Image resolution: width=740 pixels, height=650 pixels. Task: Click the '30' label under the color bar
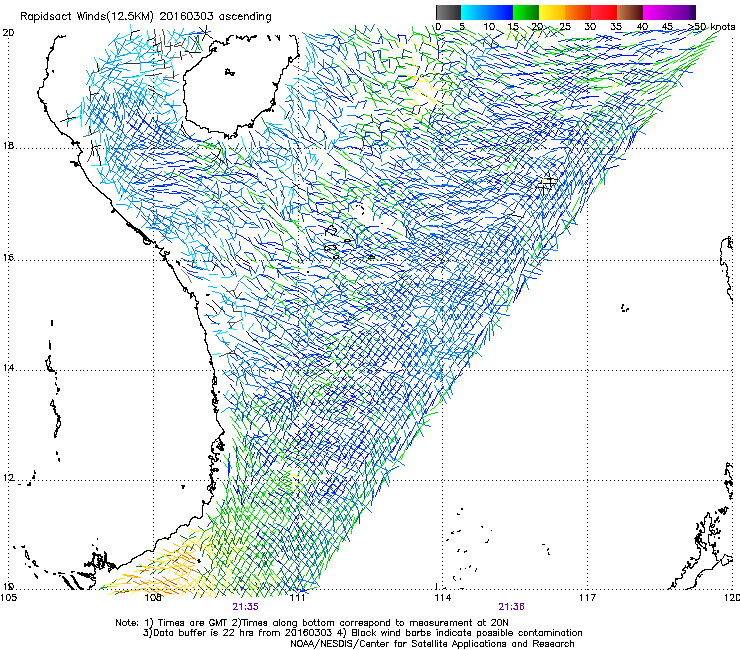click(590, 27)
